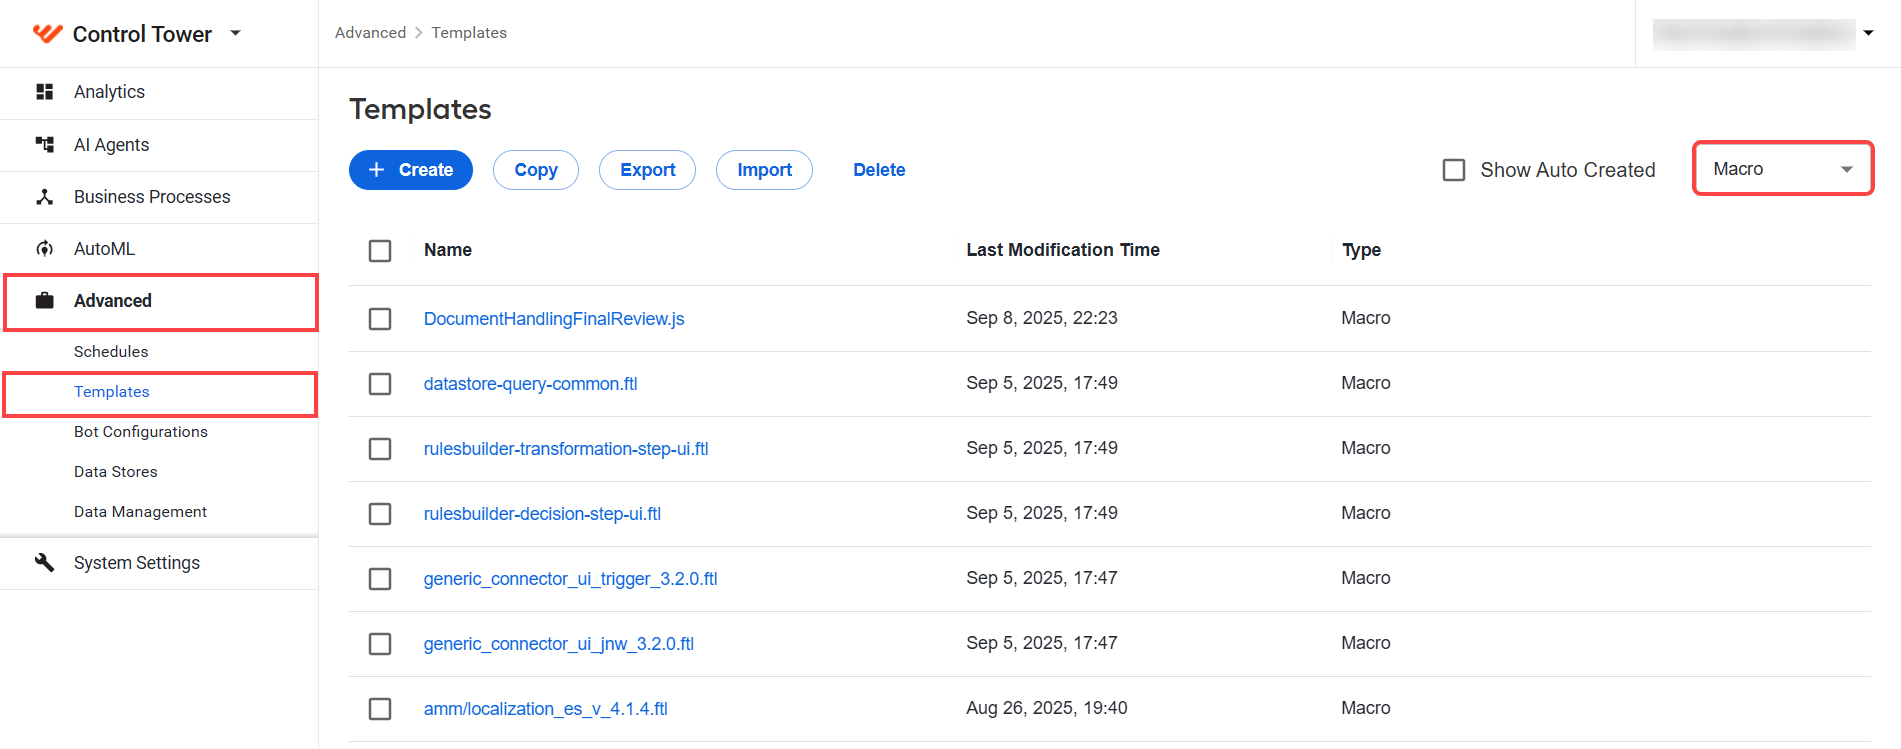Click the System Settings wrench icon

44,563
